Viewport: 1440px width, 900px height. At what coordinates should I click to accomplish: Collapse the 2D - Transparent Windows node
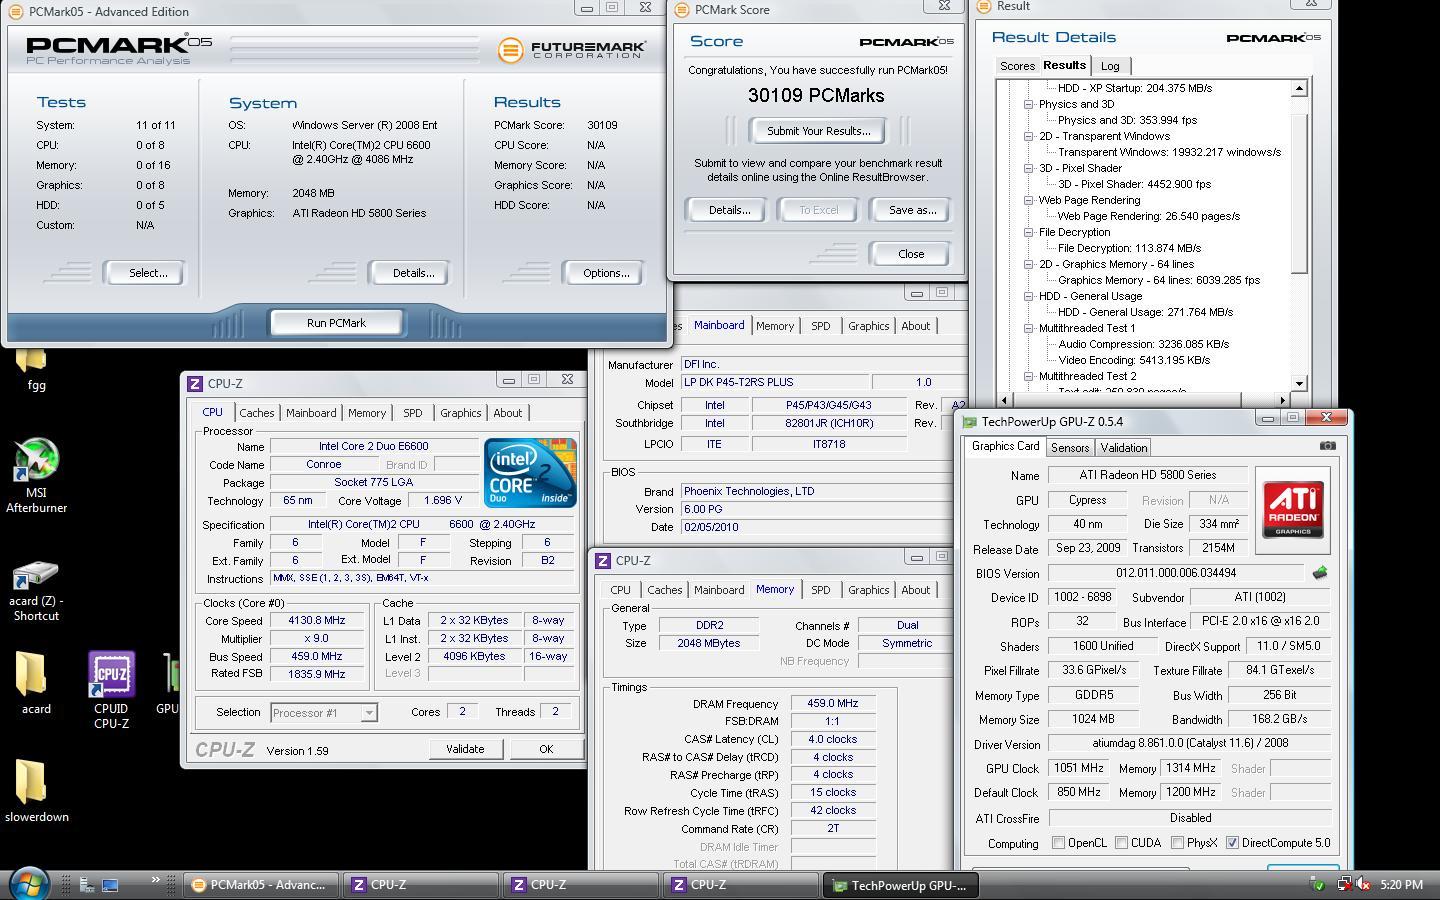pos(1028,136)
